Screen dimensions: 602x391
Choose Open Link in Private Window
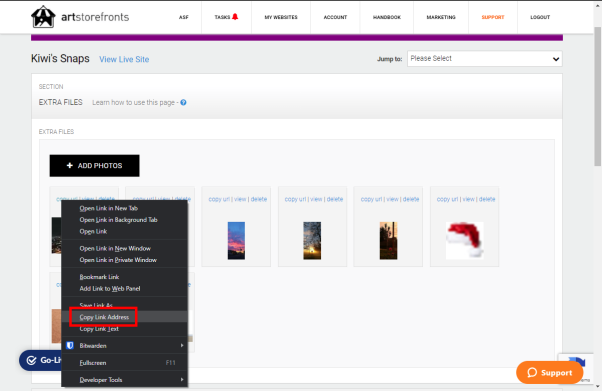click(x=124, y=260)
